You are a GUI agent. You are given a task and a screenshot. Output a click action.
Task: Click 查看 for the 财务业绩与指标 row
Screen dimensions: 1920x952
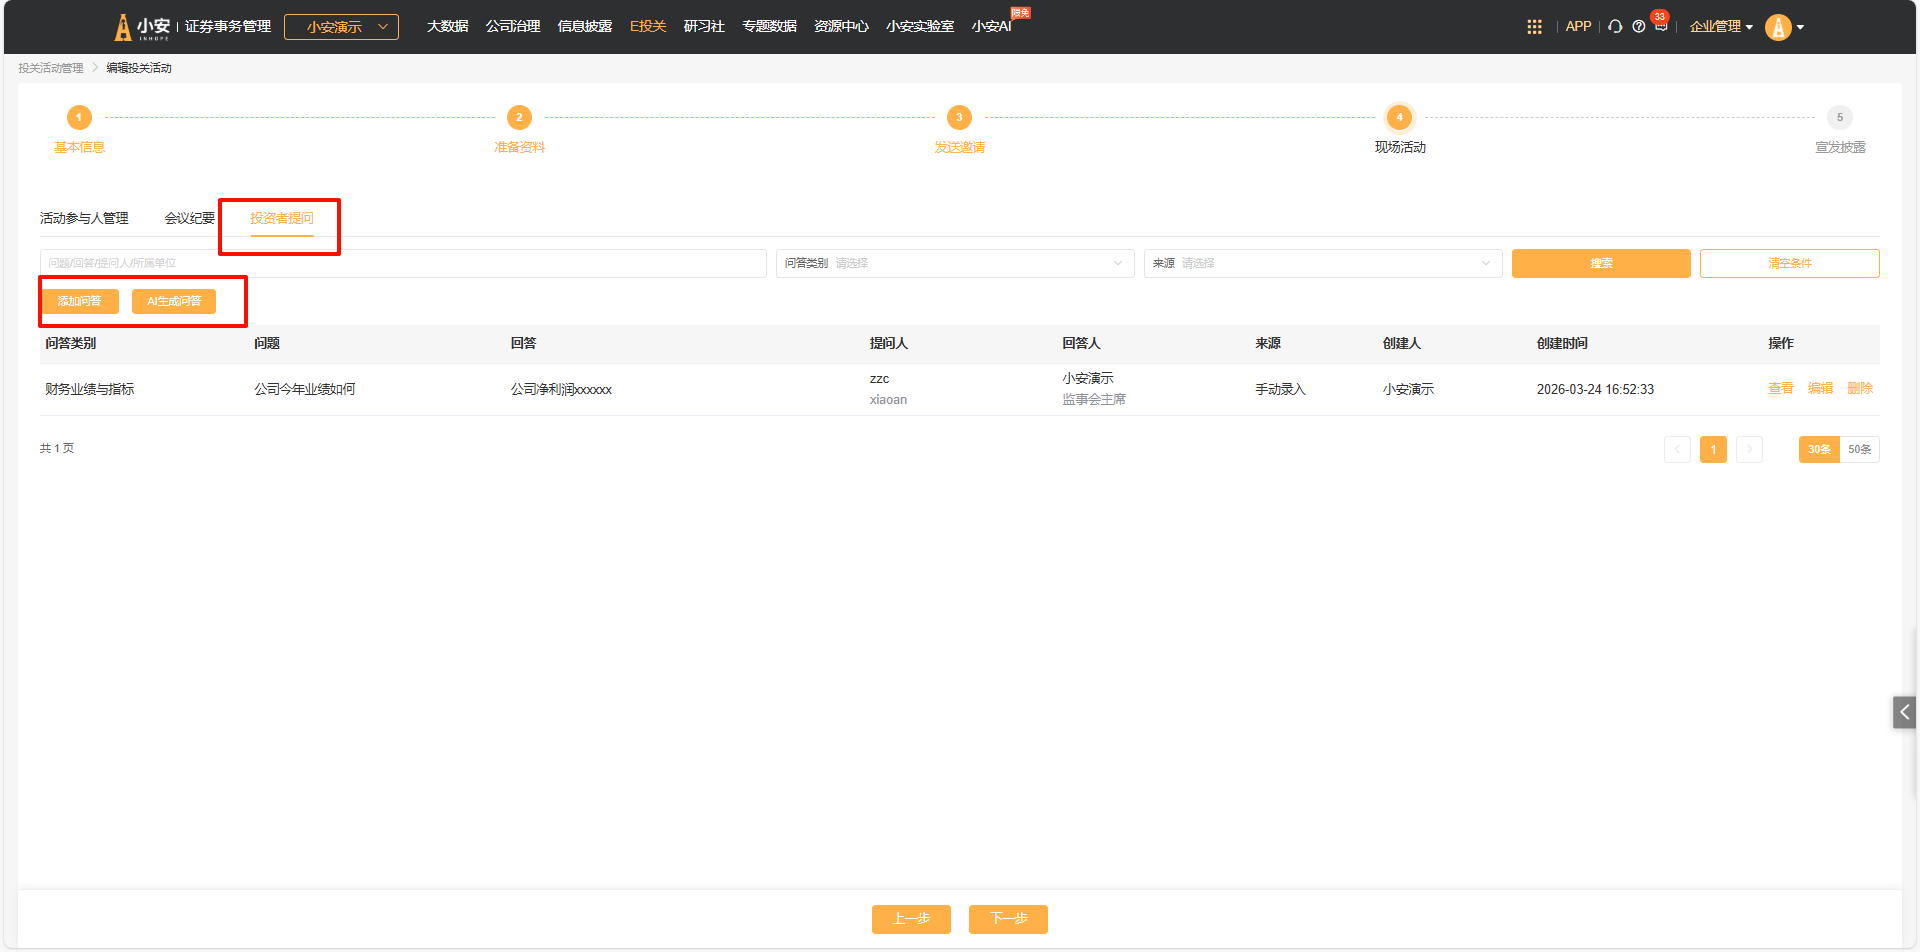[x=1781, y=388]
